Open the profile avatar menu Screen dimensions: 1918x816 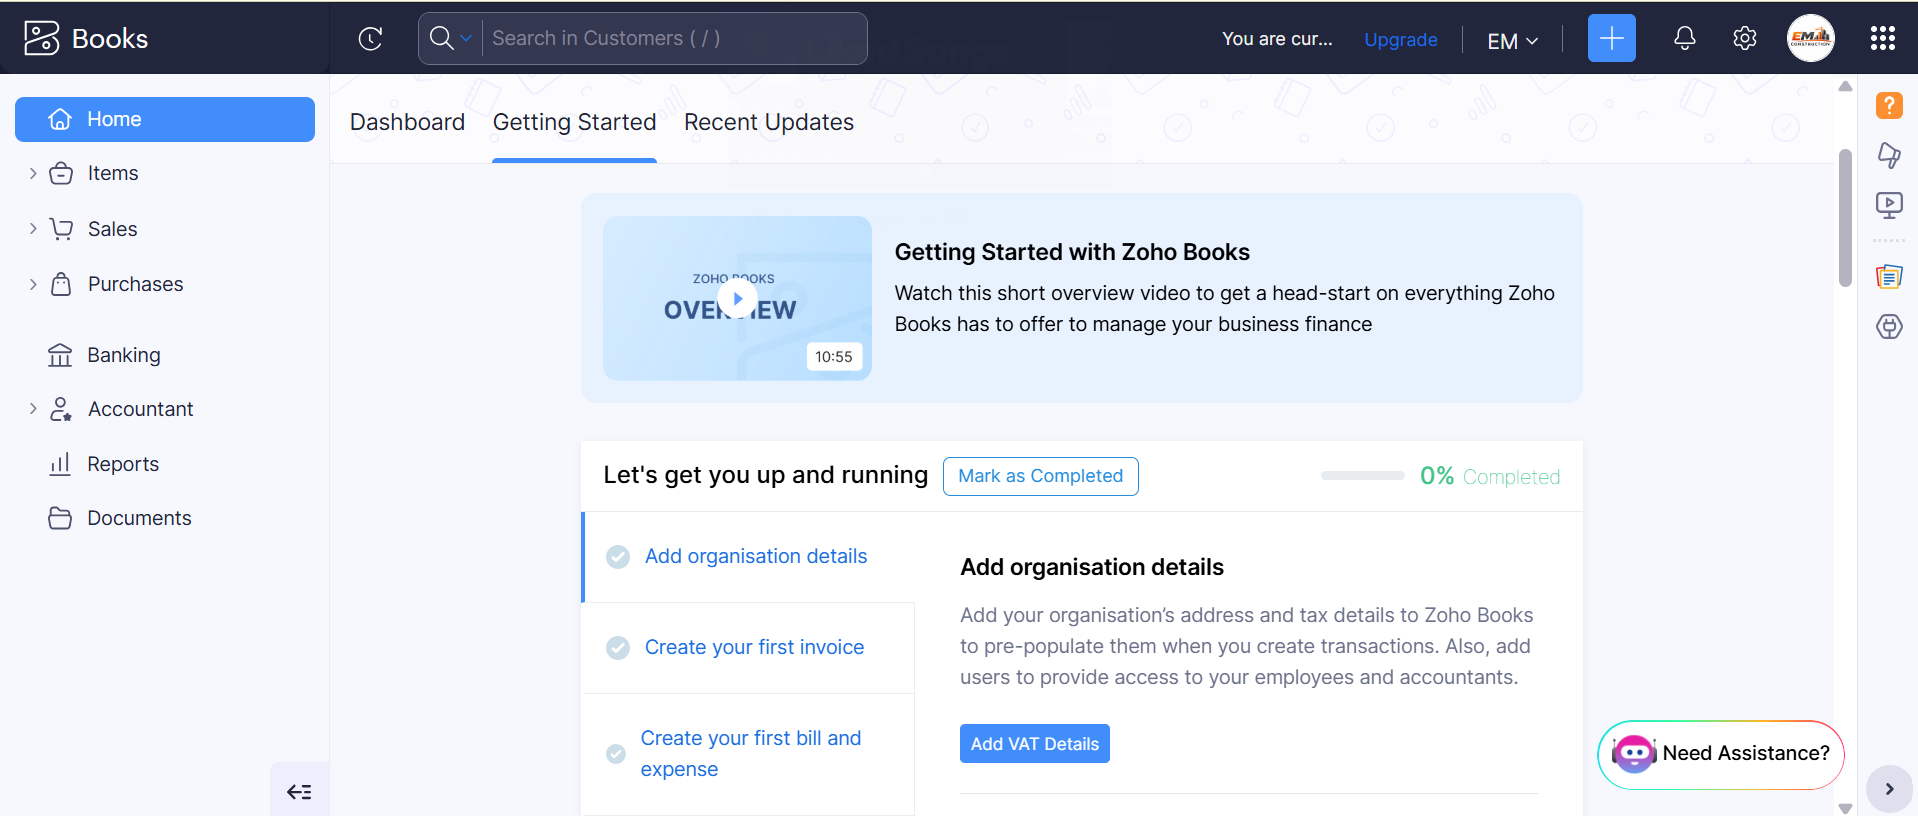1810,38
